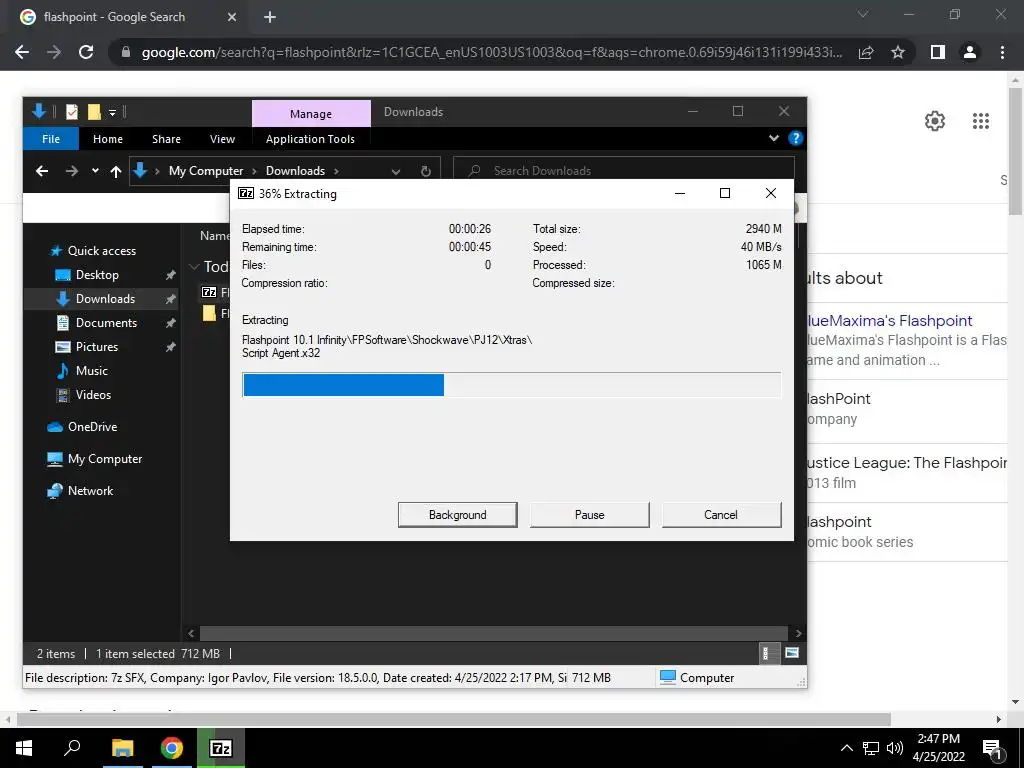
Task: Send extraction to Background
Action: click(457, 515)
